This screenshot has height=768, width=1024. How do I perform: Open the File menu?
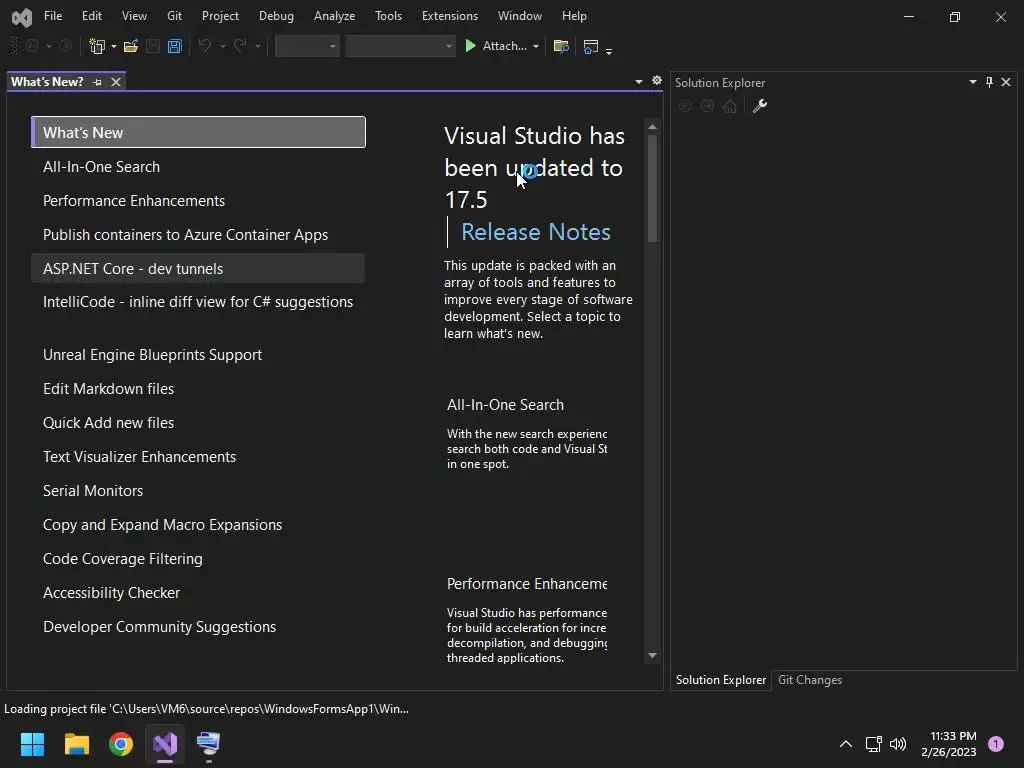(53, 16)
